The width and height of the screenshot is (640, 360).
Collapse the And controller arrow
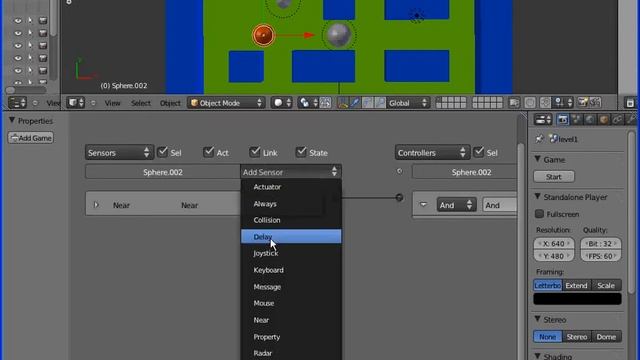tap(423, 204)
